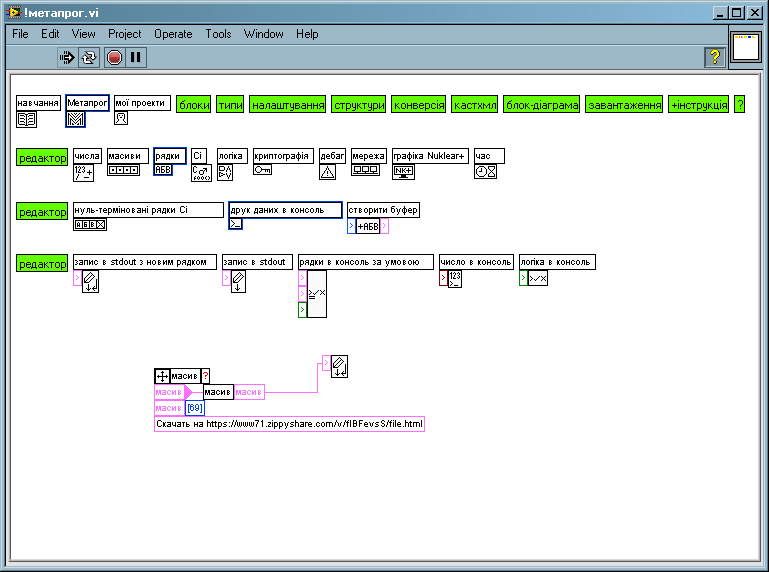
Task: Click the pink масив output terminal label
Action: click(x=249, y=392)
